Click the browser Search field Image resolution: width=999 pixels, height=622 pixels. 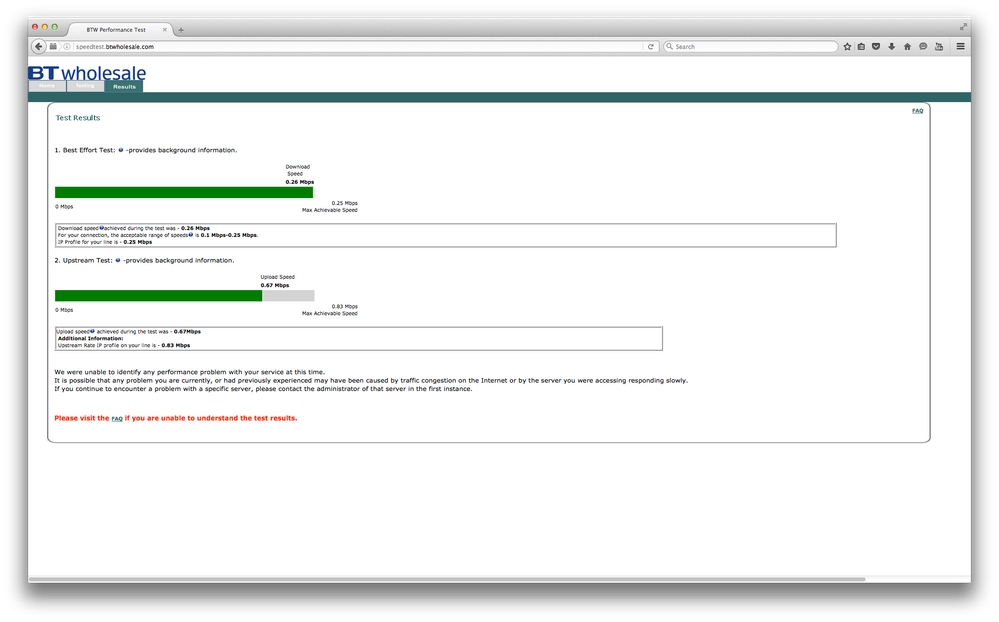751,47
